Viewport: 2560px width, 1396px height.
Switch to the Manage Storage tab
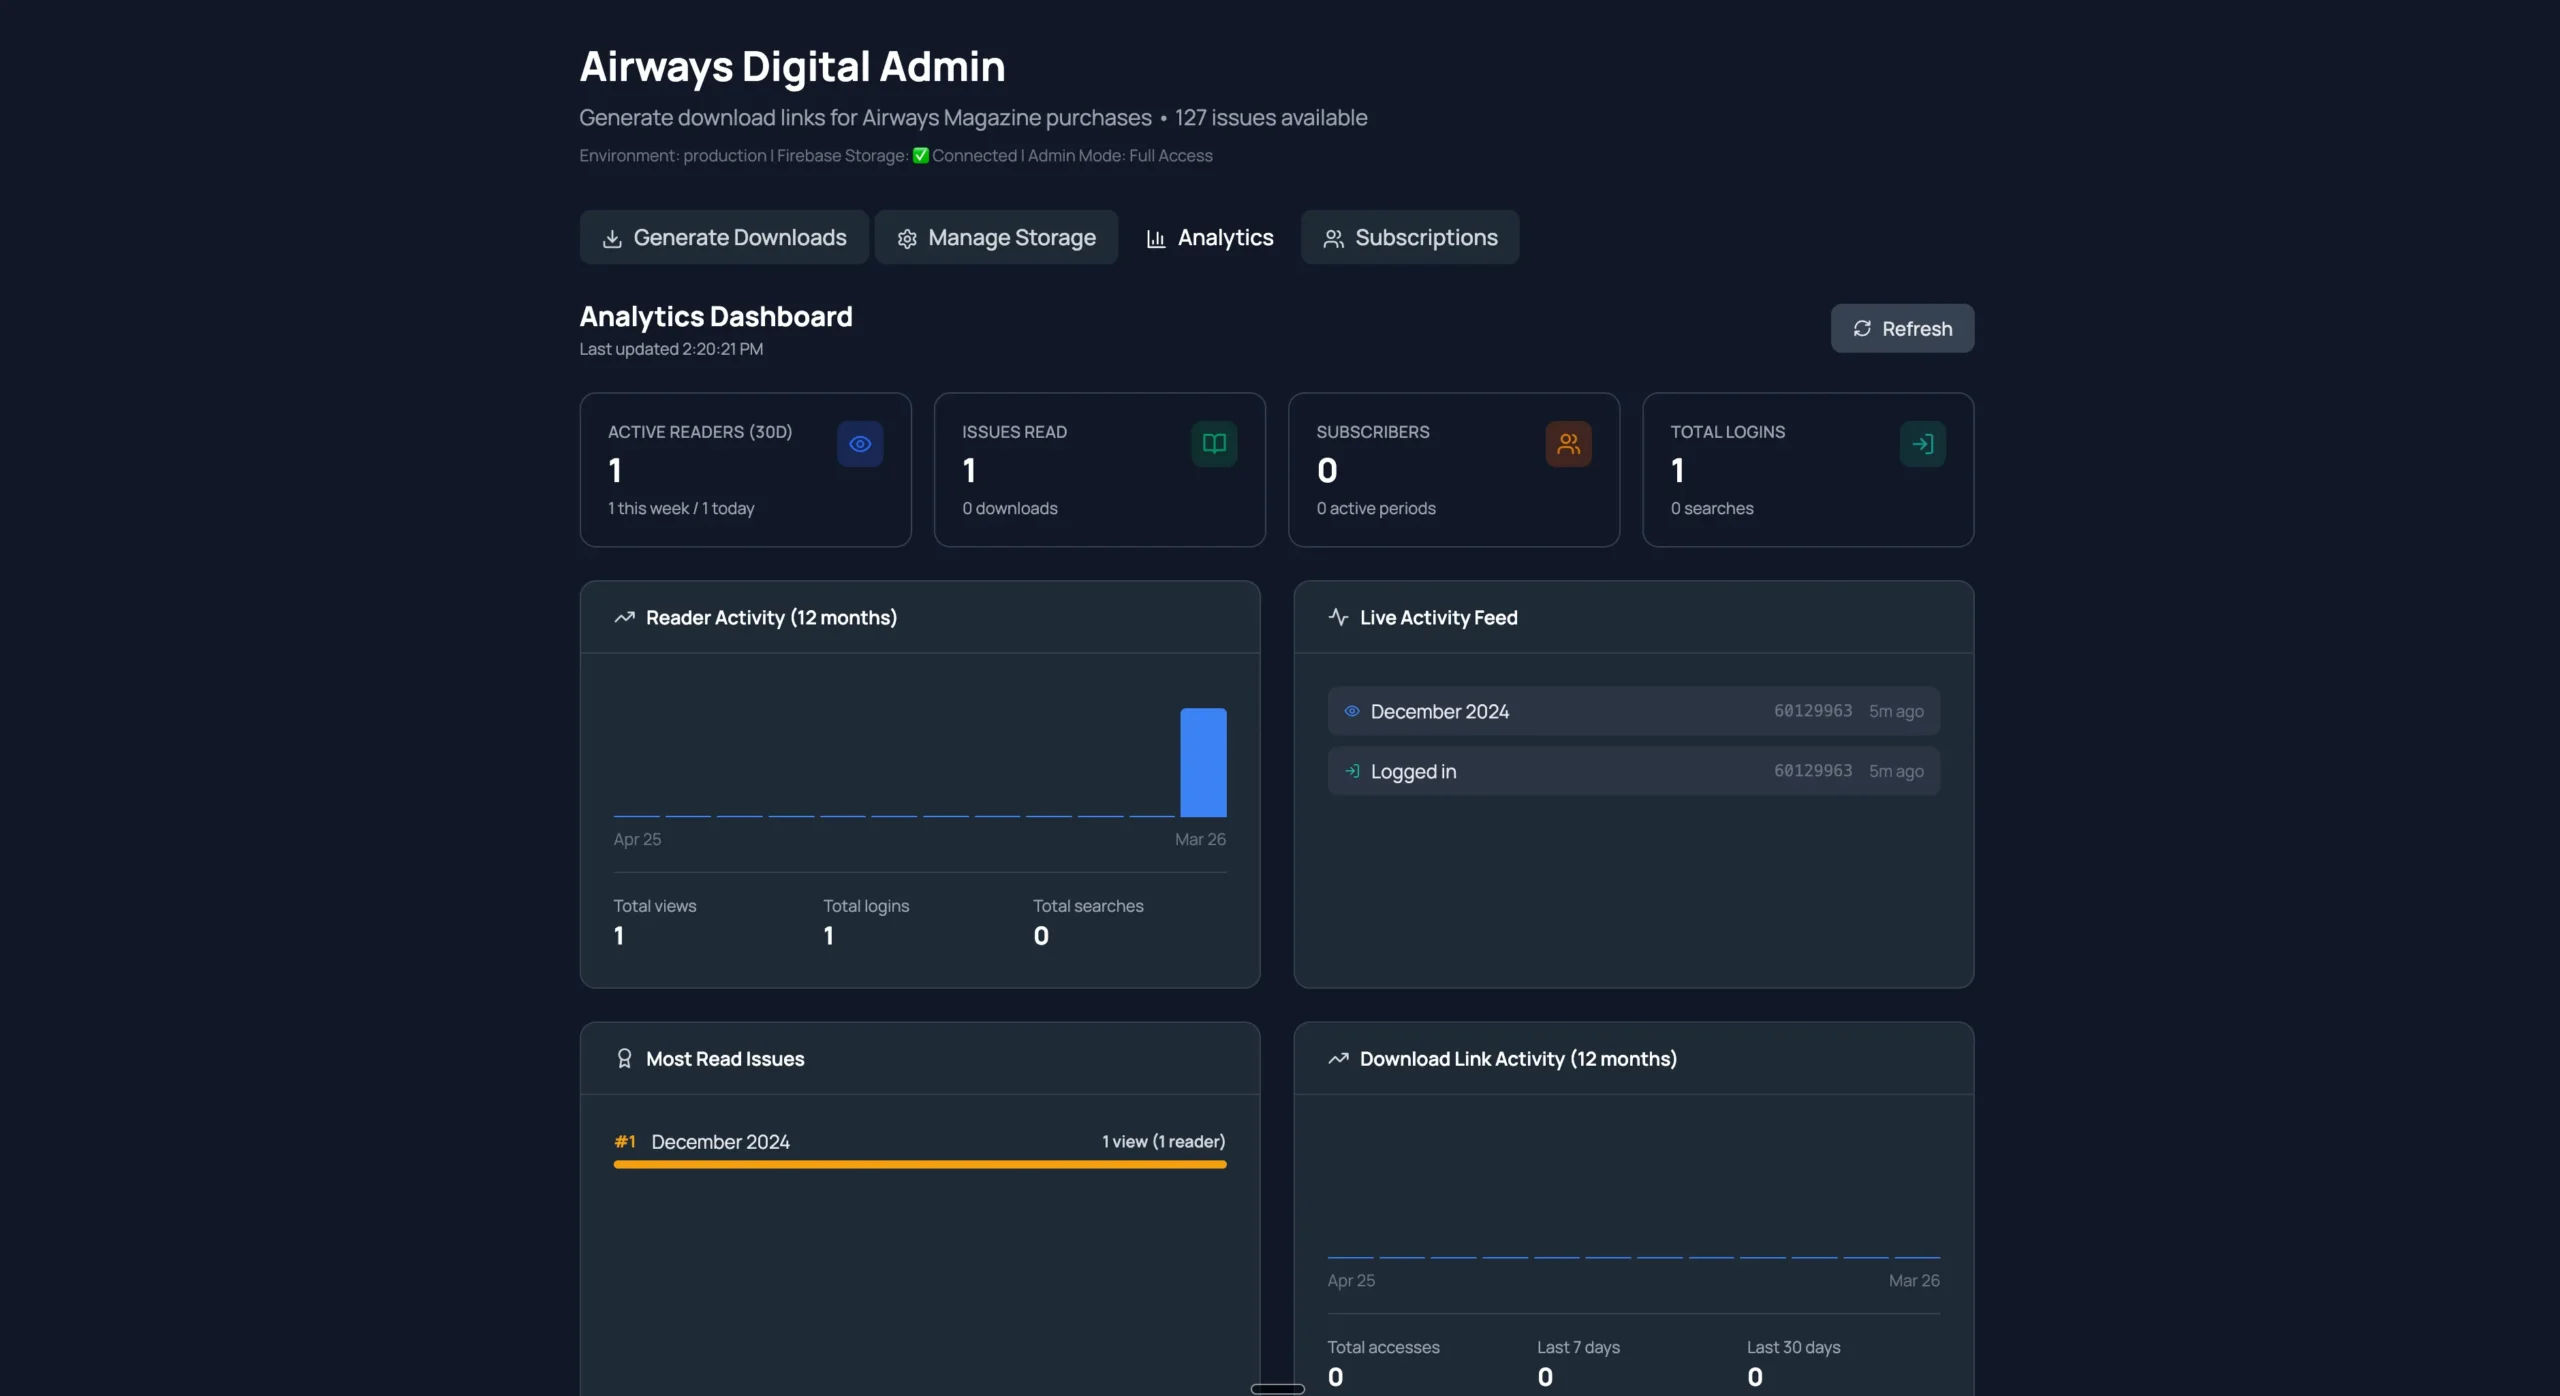tap(996, 237)
